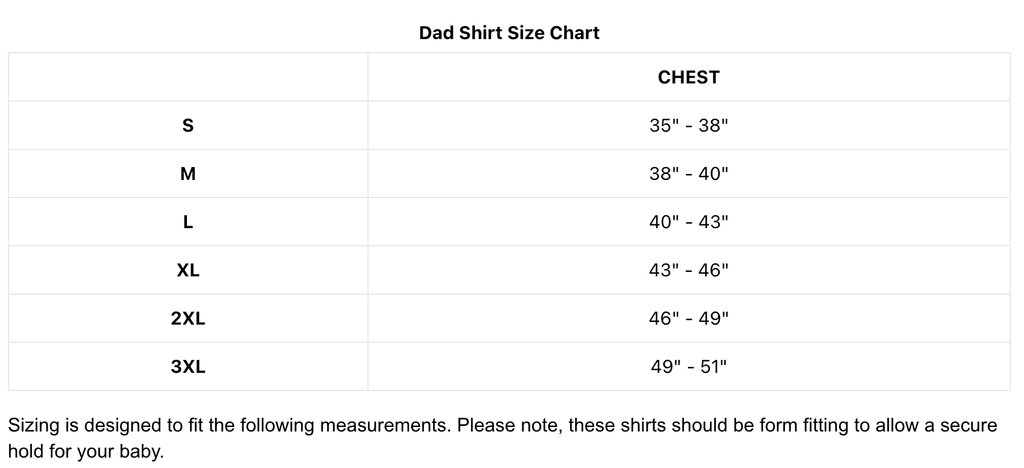Image resolution: width=1024 pixels, height=468 pixels.
Task: Select the 46" - 49" chest measurement
Action: pyautogui.click(x=688, y=319)
